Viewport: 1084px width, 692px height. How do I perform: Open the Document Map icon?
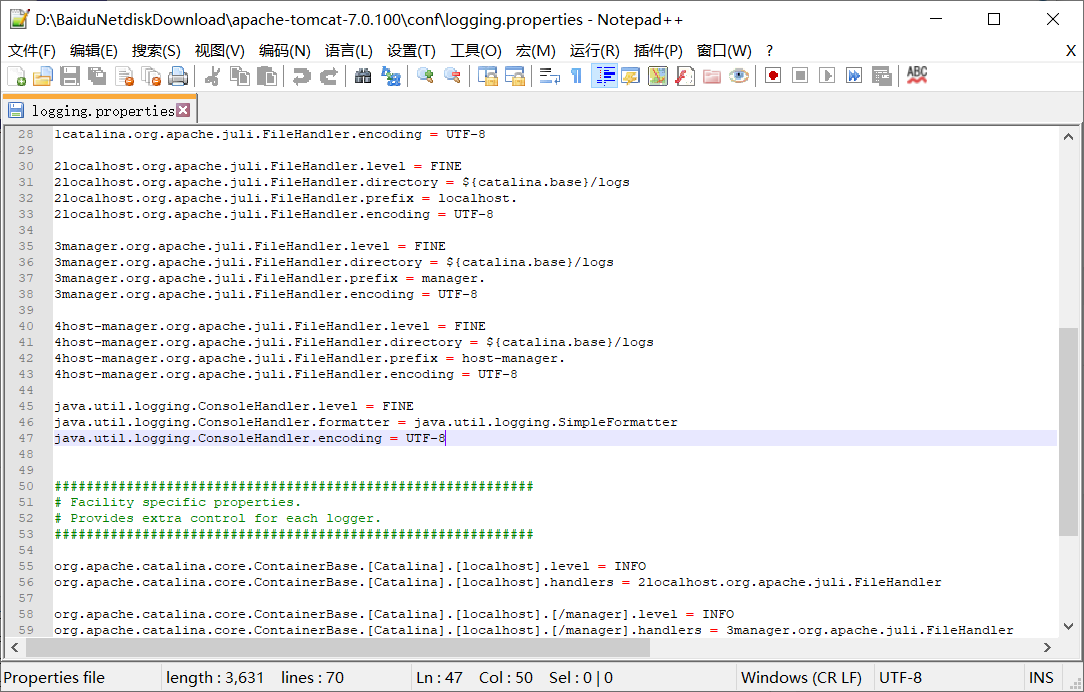point(657,76)
